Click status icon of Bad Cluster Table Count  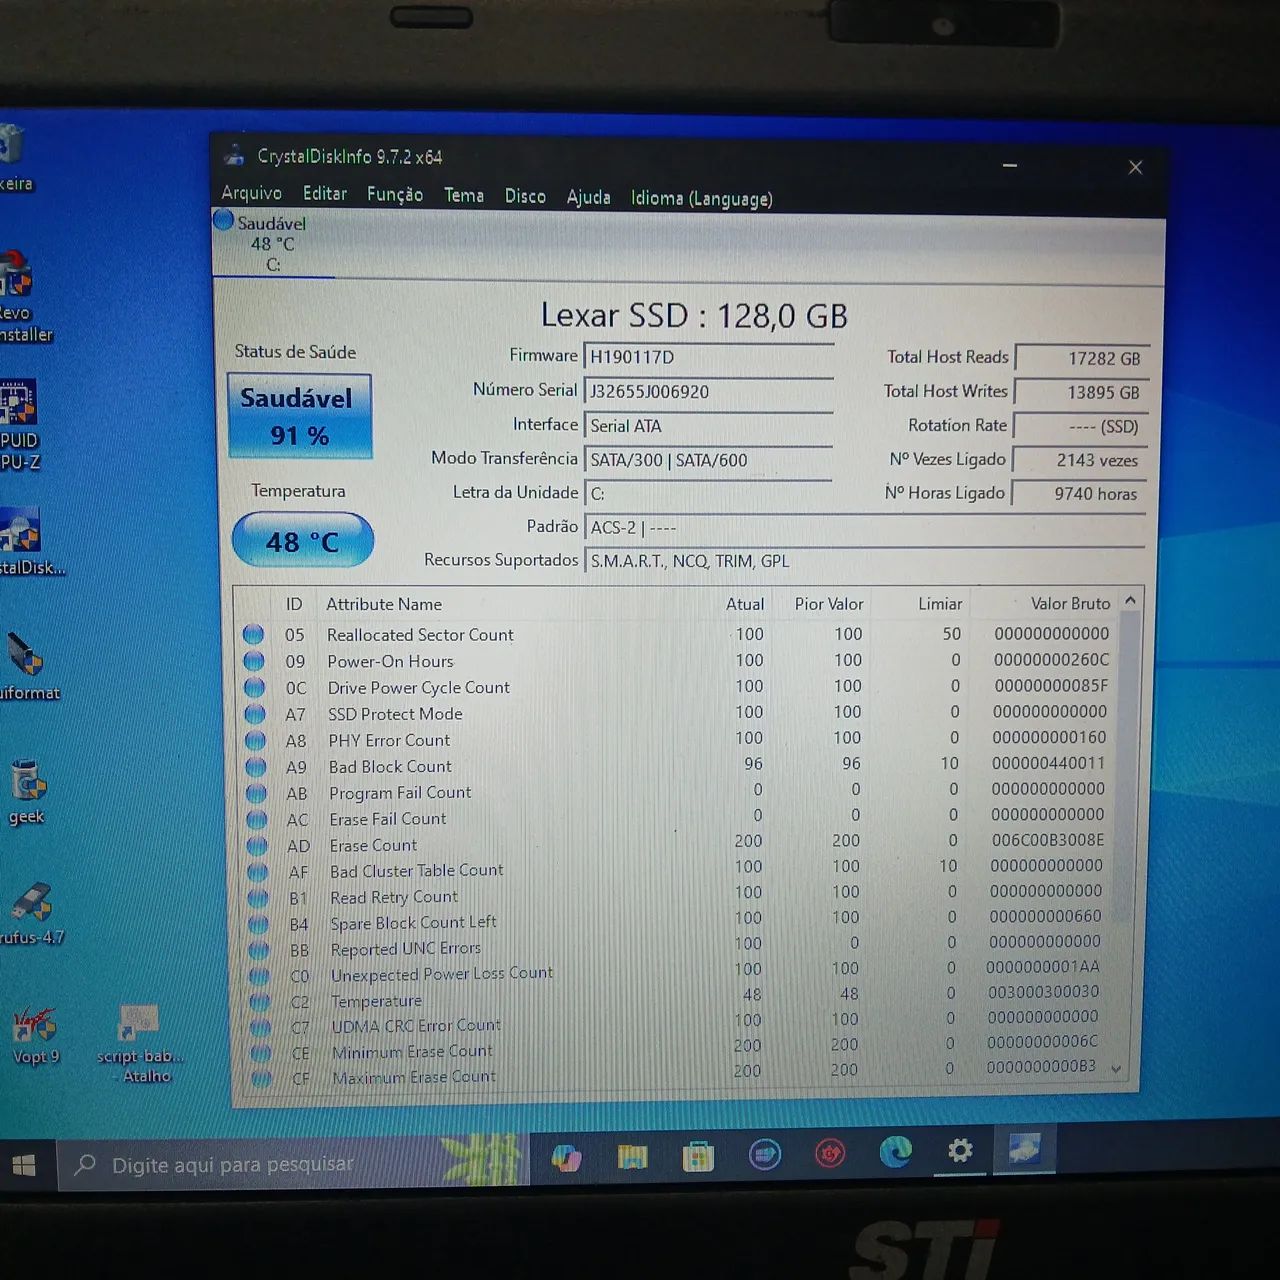click(258, 872)
